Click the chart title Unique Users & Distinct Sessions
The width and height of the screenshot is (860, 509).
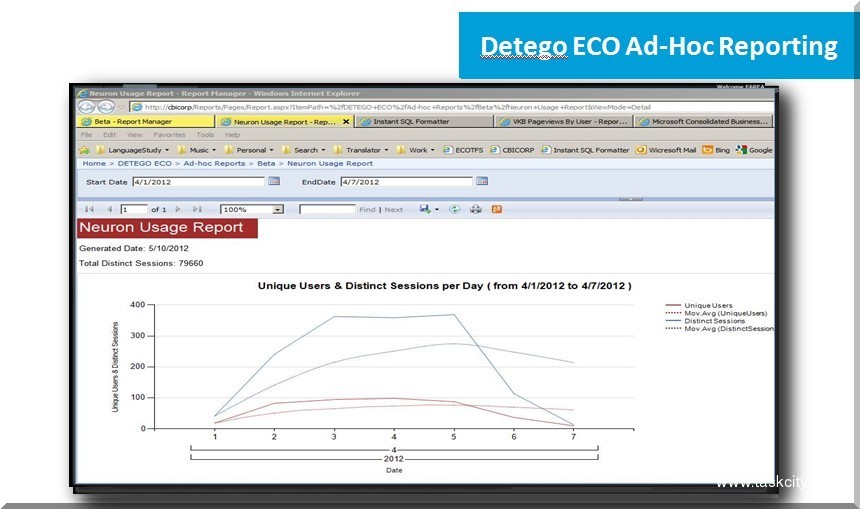click(x=444, y=286)
